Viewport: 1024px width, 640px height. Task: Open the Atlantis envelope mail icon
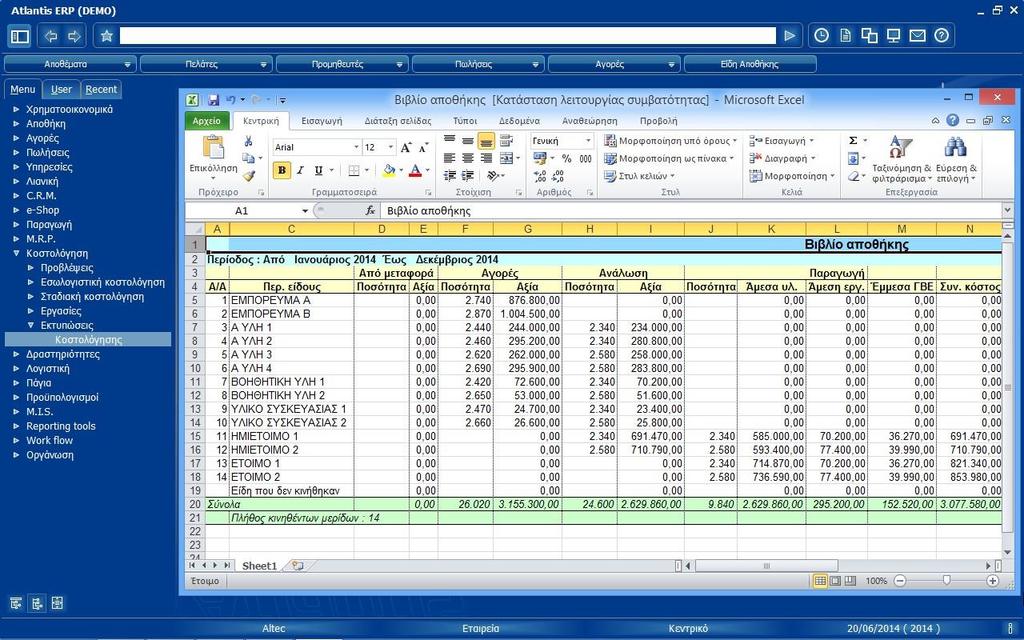918,36
